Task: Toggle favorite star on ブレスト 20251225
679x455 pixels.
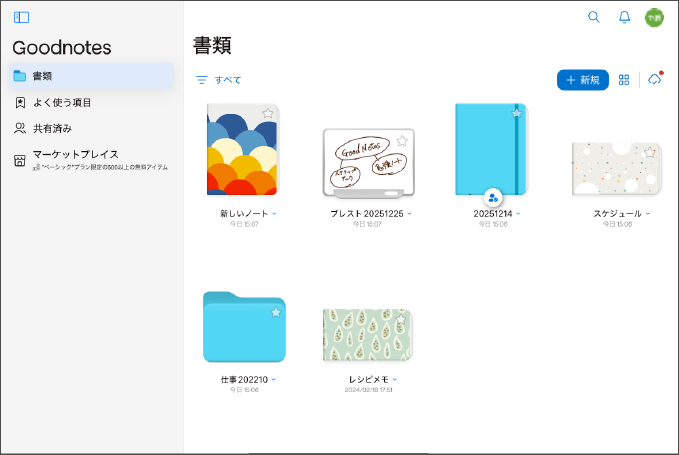Action: coord(402,140)
